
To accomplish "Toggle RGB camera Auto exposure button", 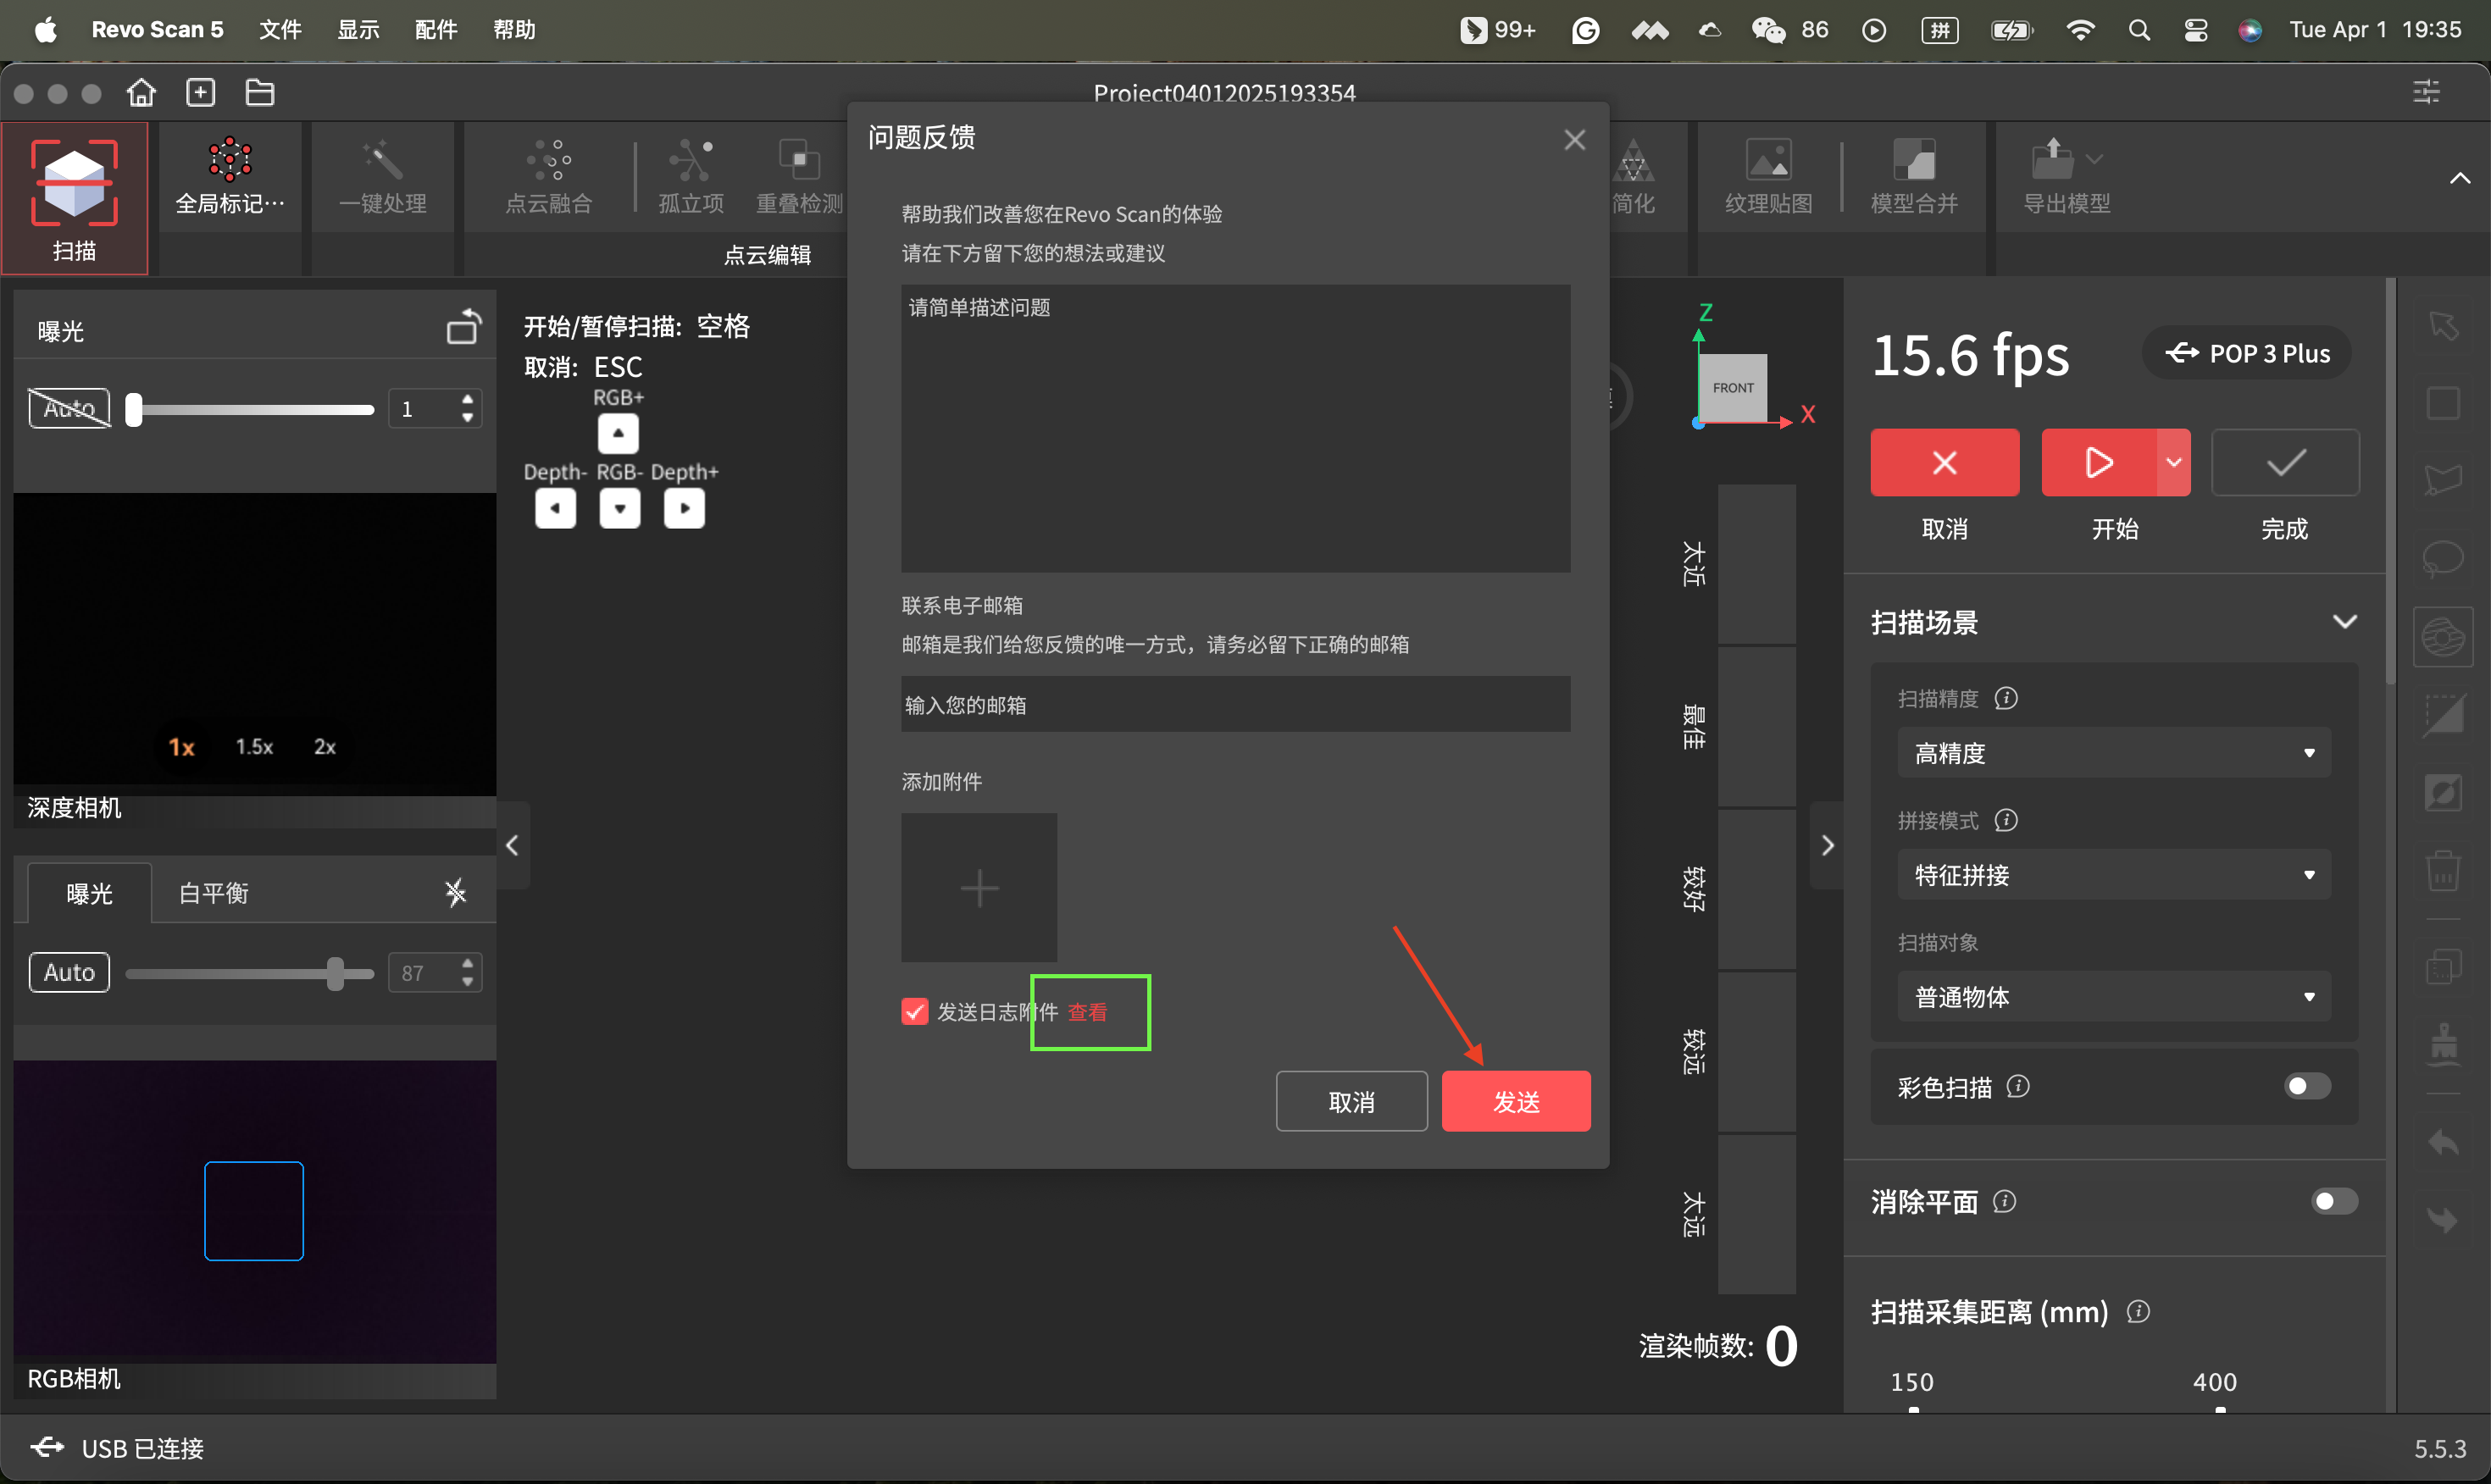I will (69, 972).
